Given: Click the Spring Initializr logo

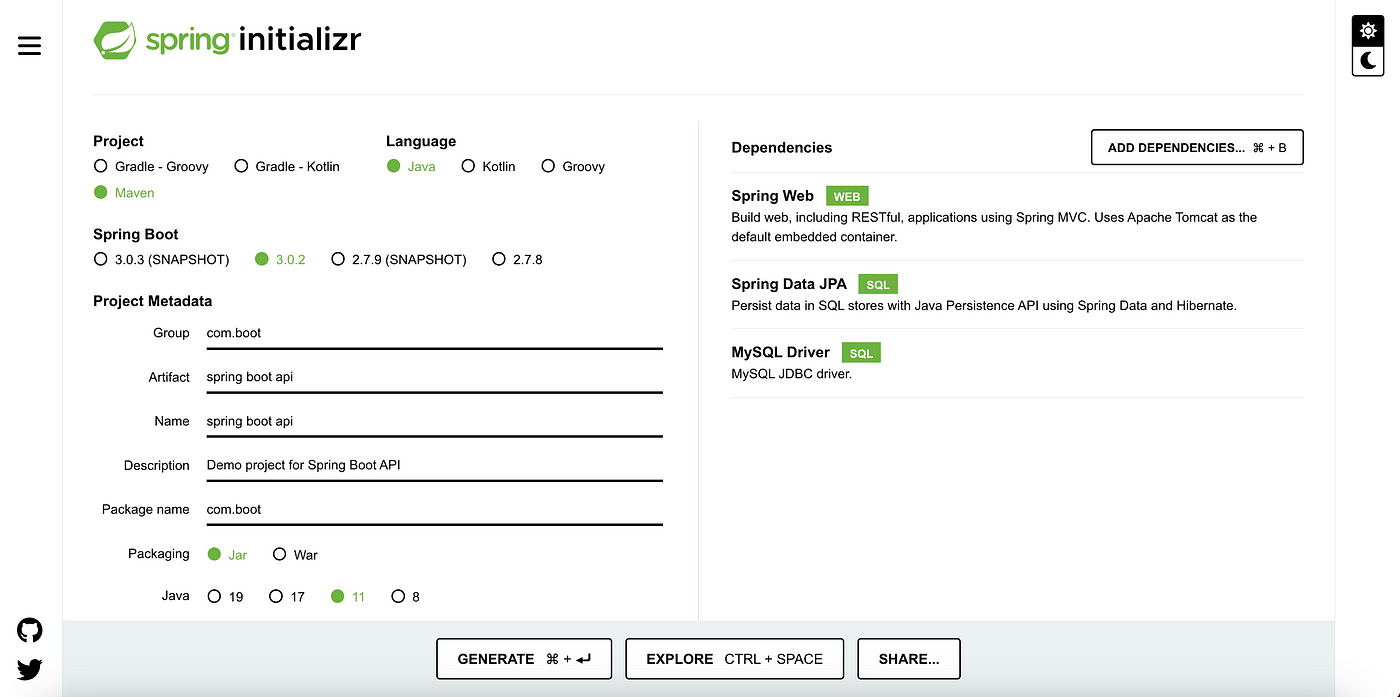Looking at the screenshot, I should 227,40.
